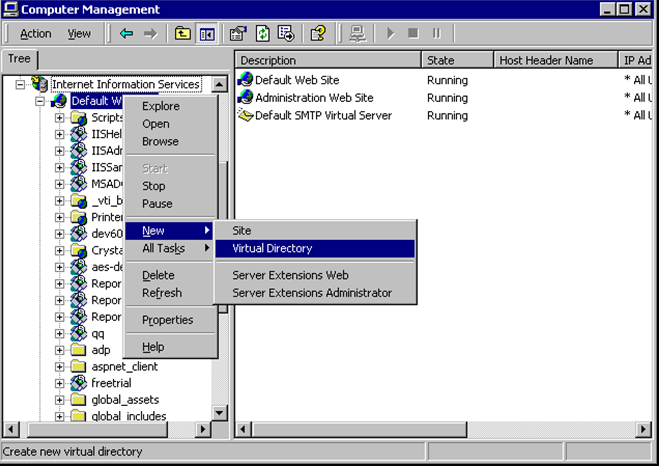
Task: Collapse the Internet Information Services node
Action: 23,85
